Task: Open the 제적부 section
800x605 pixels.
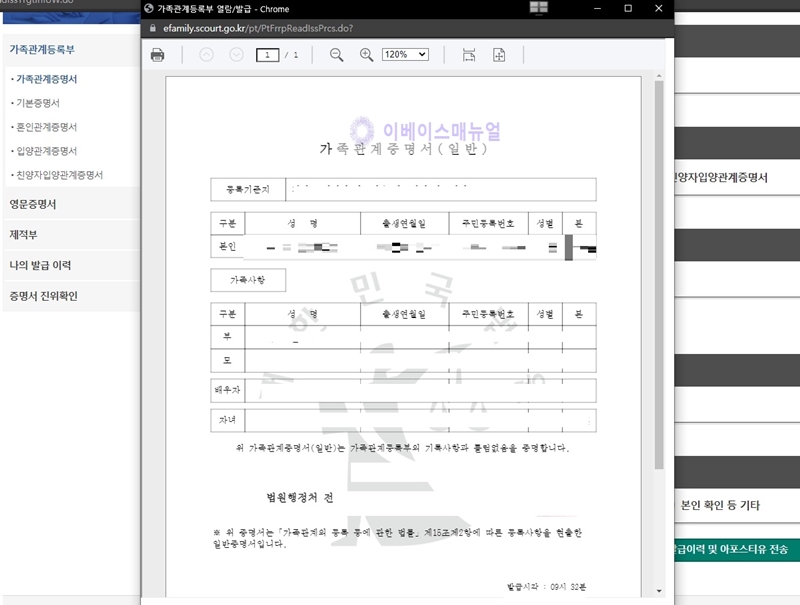Action: point(23,235)
